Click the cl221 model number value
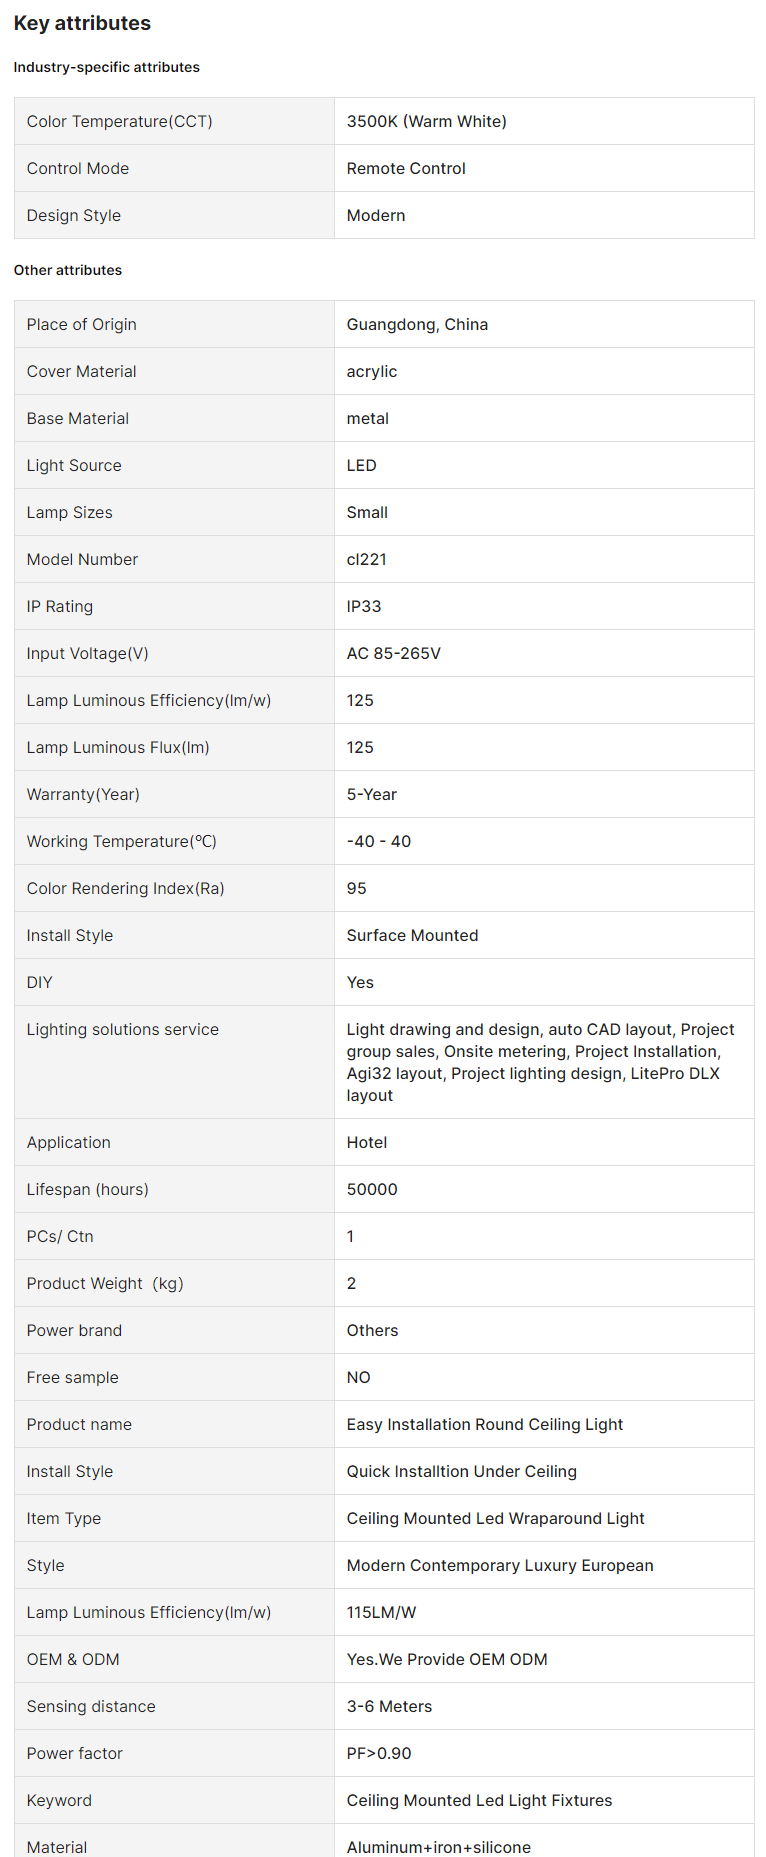 [x=366, y=559]
